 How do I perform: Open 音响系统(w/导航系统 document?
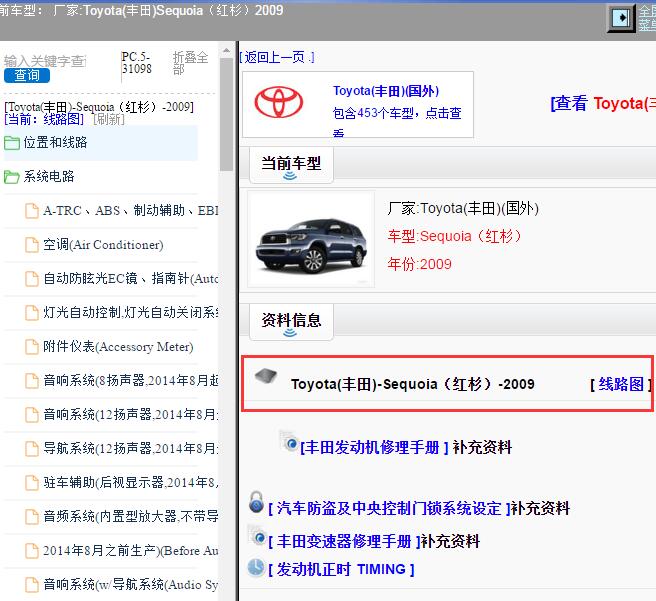click(x=131, y=584)
